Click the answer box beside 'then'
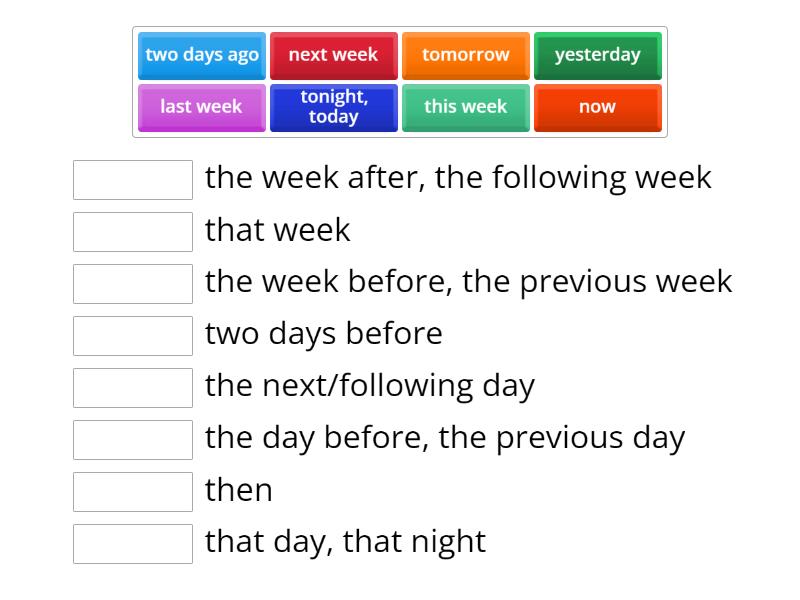Viewport: 800px width, 600px height. 133,492
